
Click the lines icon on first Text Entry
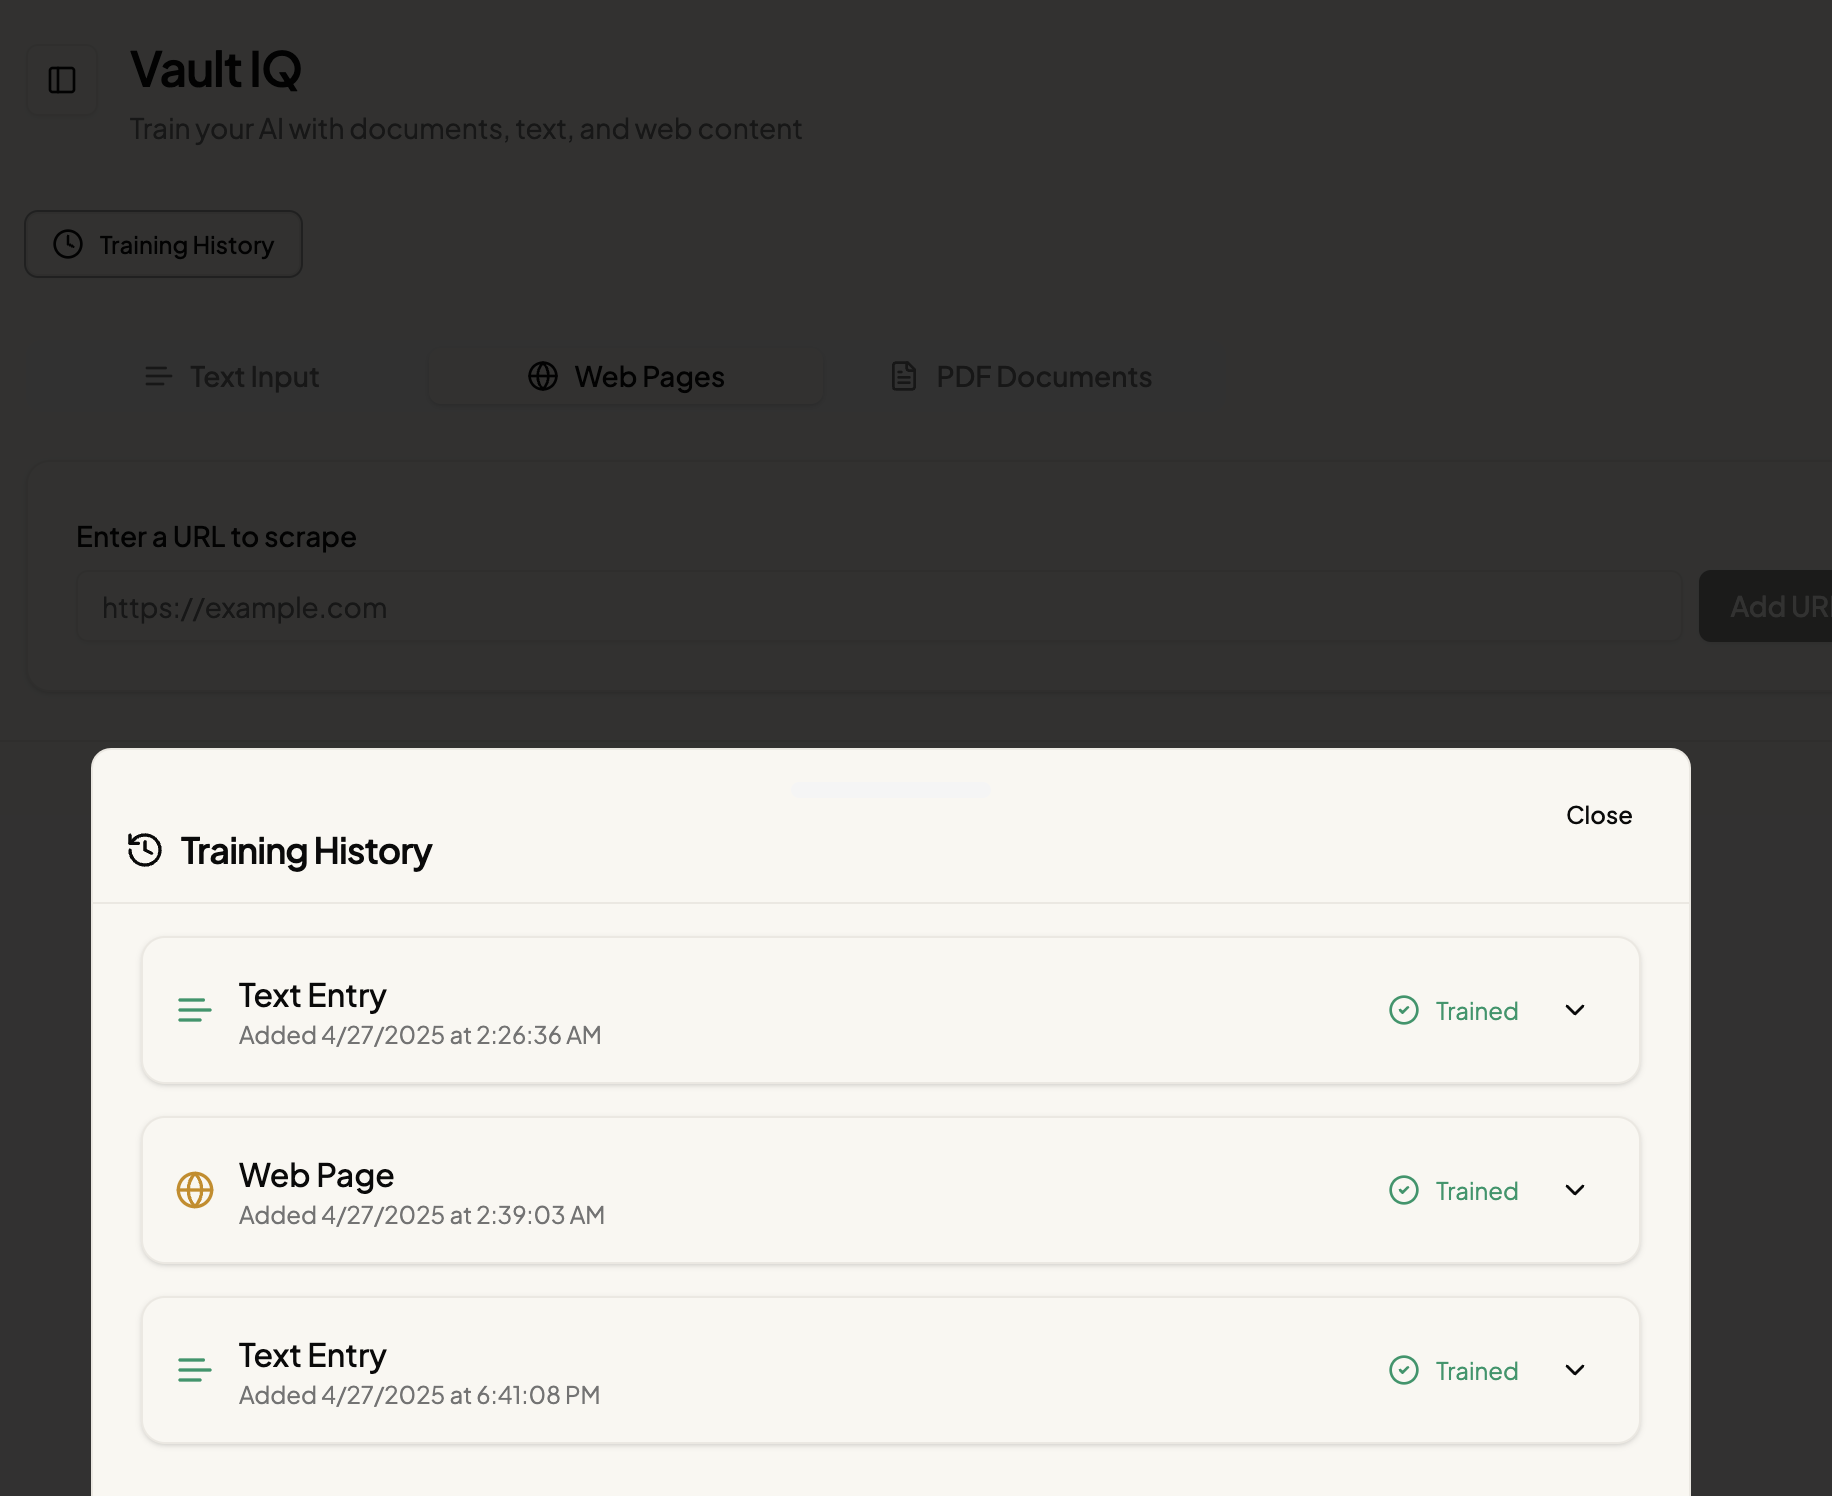coord(195,1010)
